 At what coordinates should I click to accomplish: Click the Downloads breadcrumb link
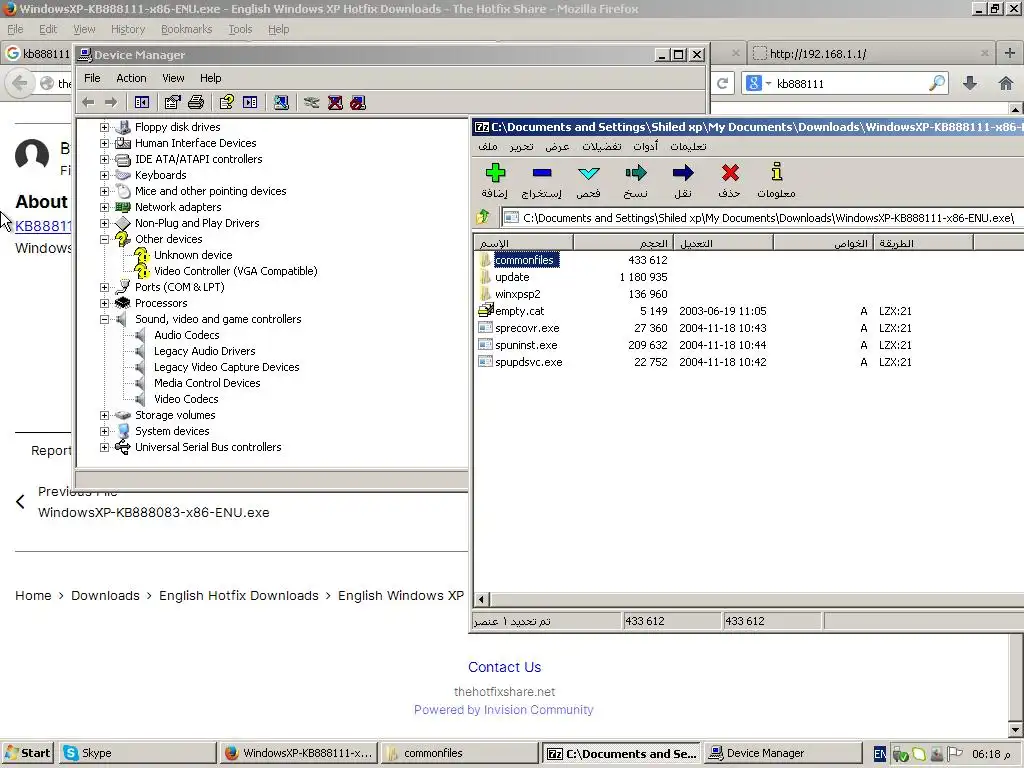pyautogui.click(x=105, y=596)
